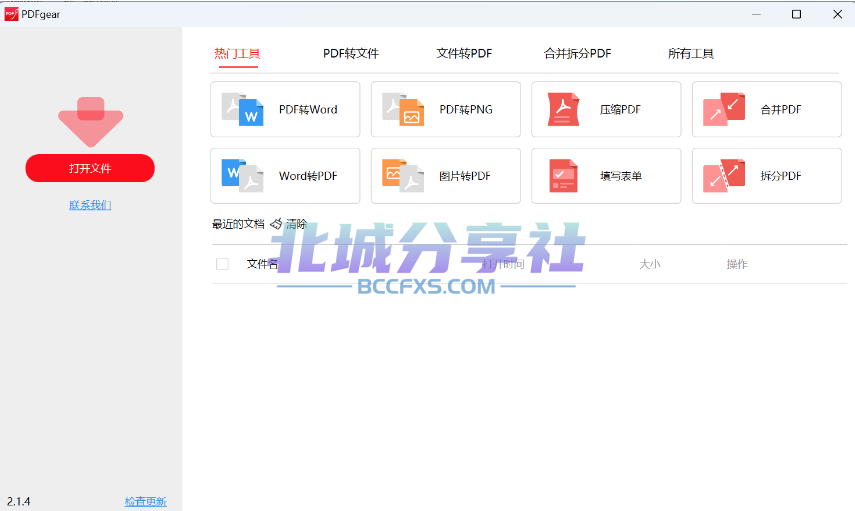The image size is (855, 511).
Task: Click the 合并PDF tool icon
Action: [x=724, y=109]
